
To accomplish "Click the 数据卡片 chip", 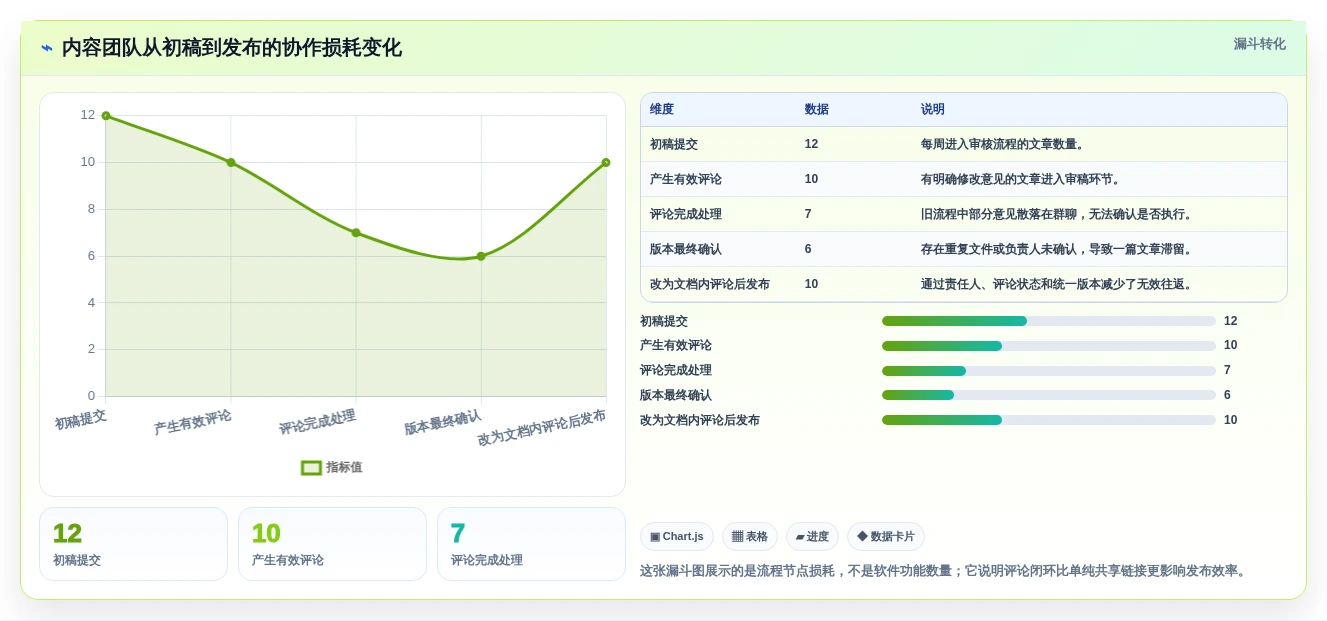I will click(886, 536).
